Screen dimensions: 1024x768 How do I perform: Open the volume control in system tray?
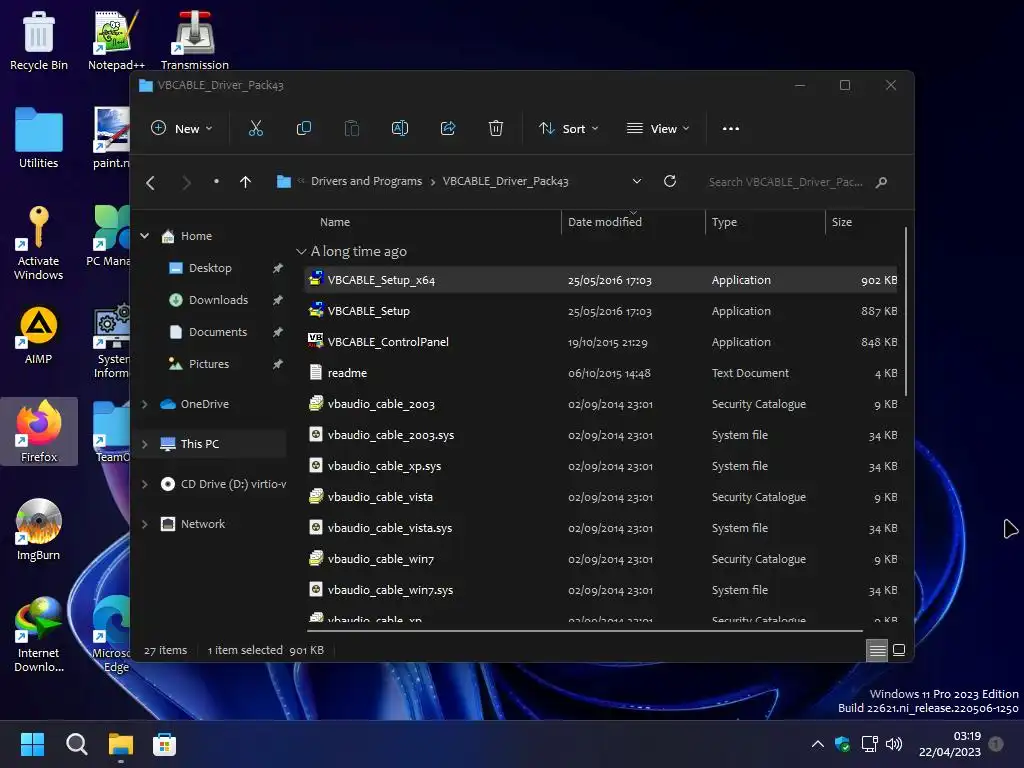click(893, 744)
